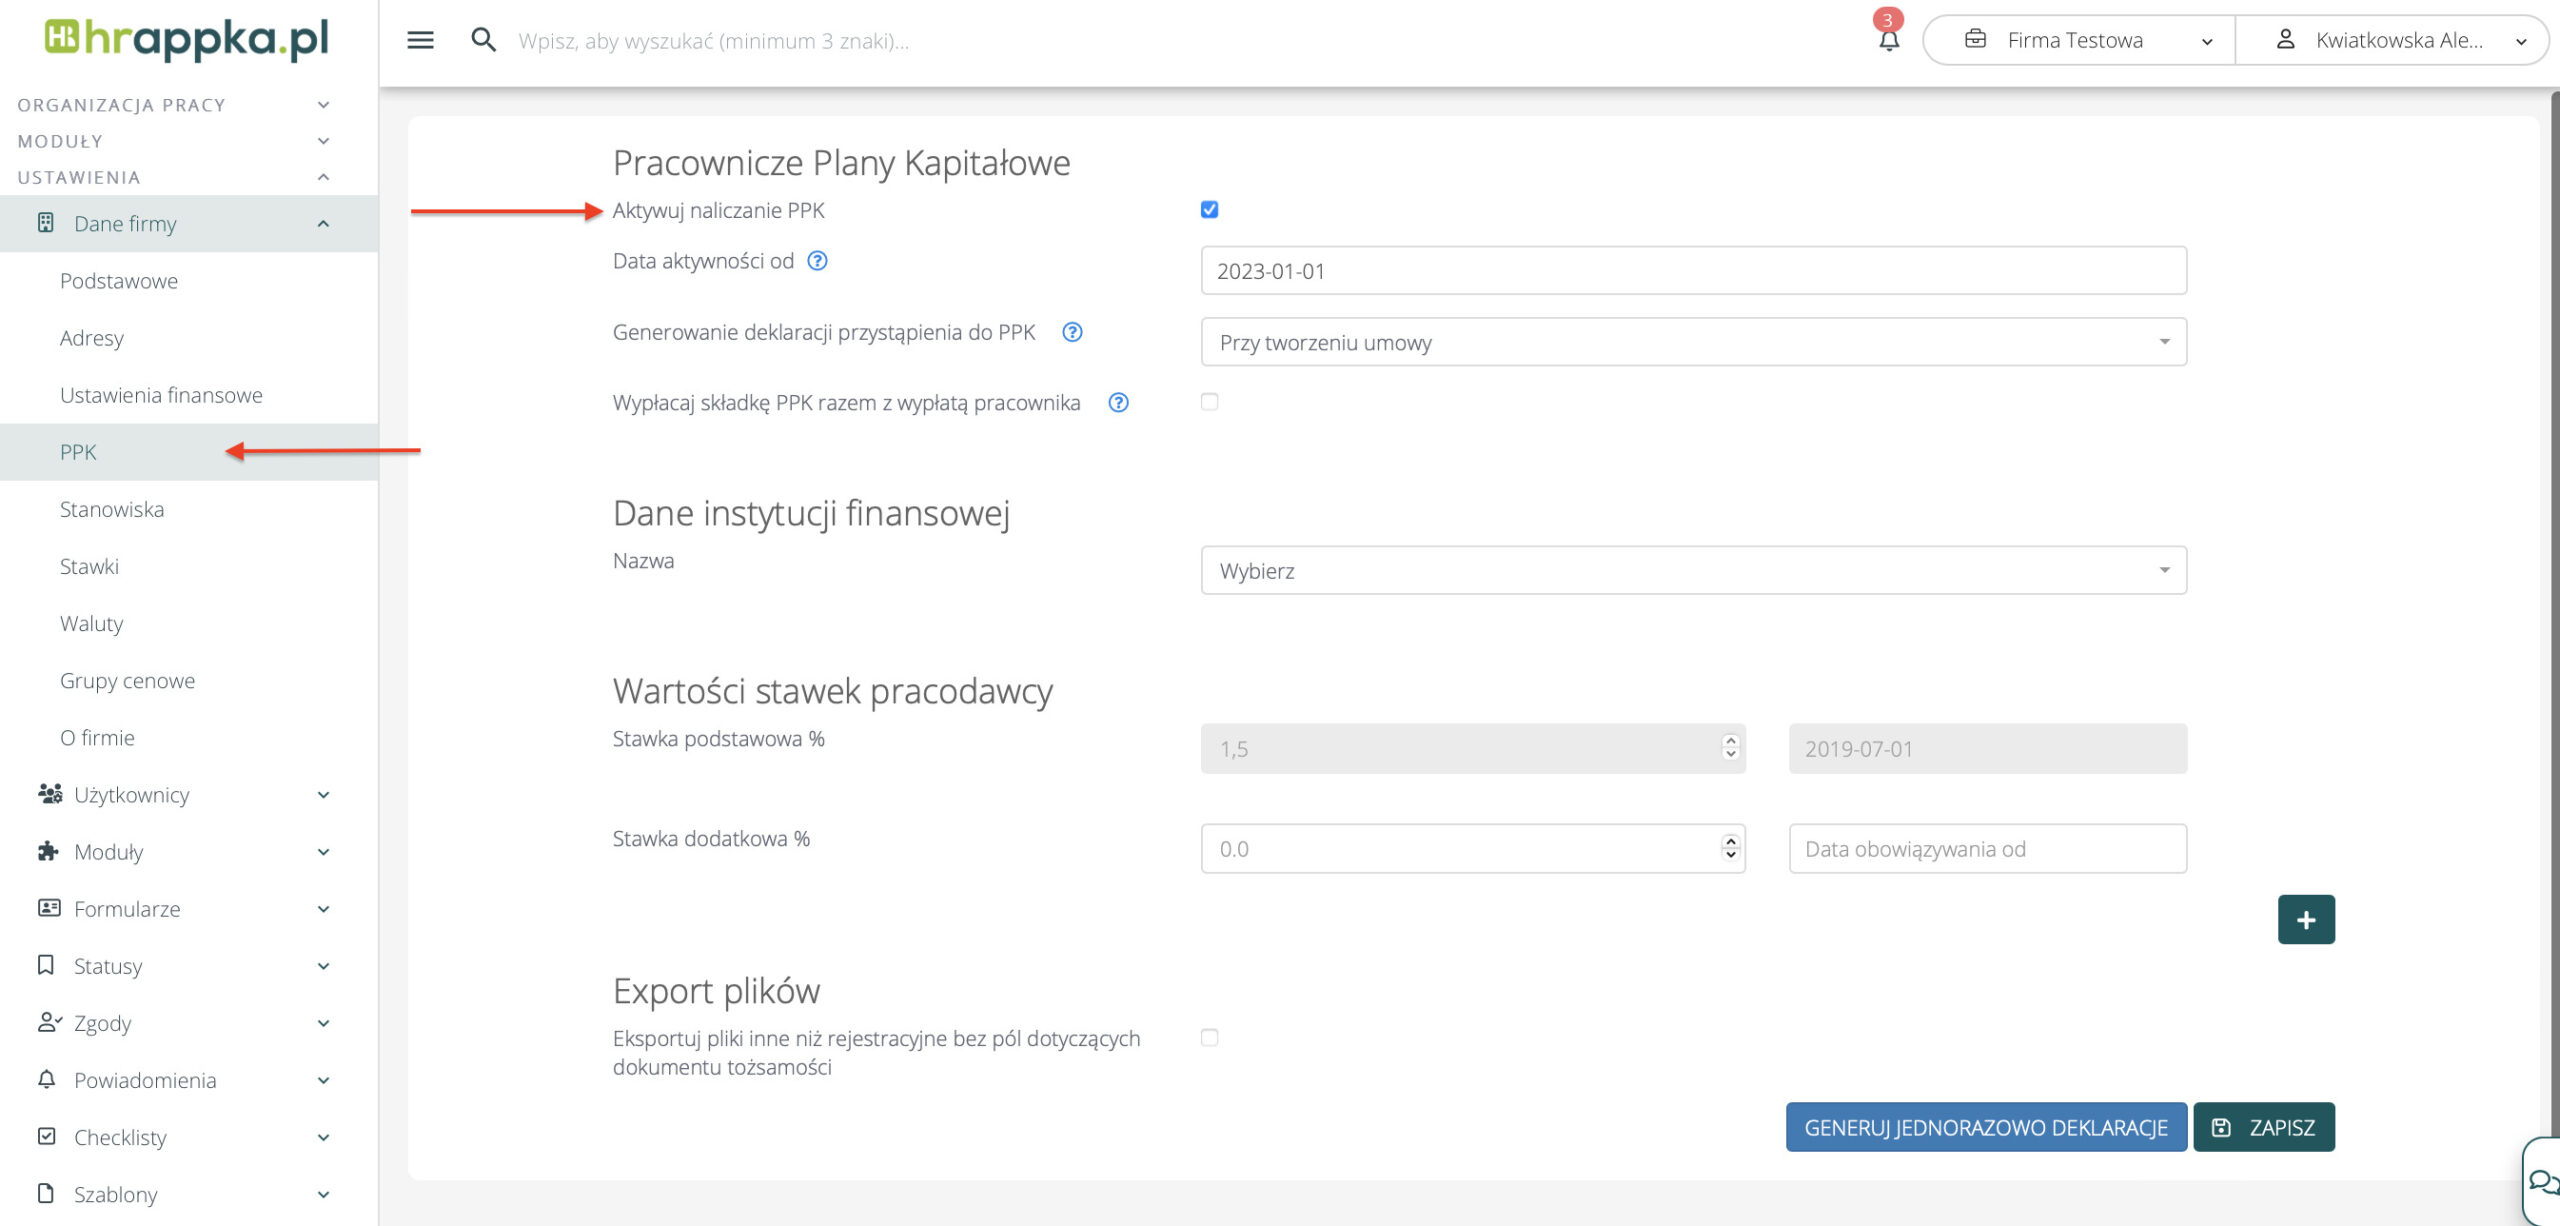The width and height of the screenshot is (2560, 1226).
Task: Open the Przy tworzeniu umowy dropdown
Action: 1692,342
